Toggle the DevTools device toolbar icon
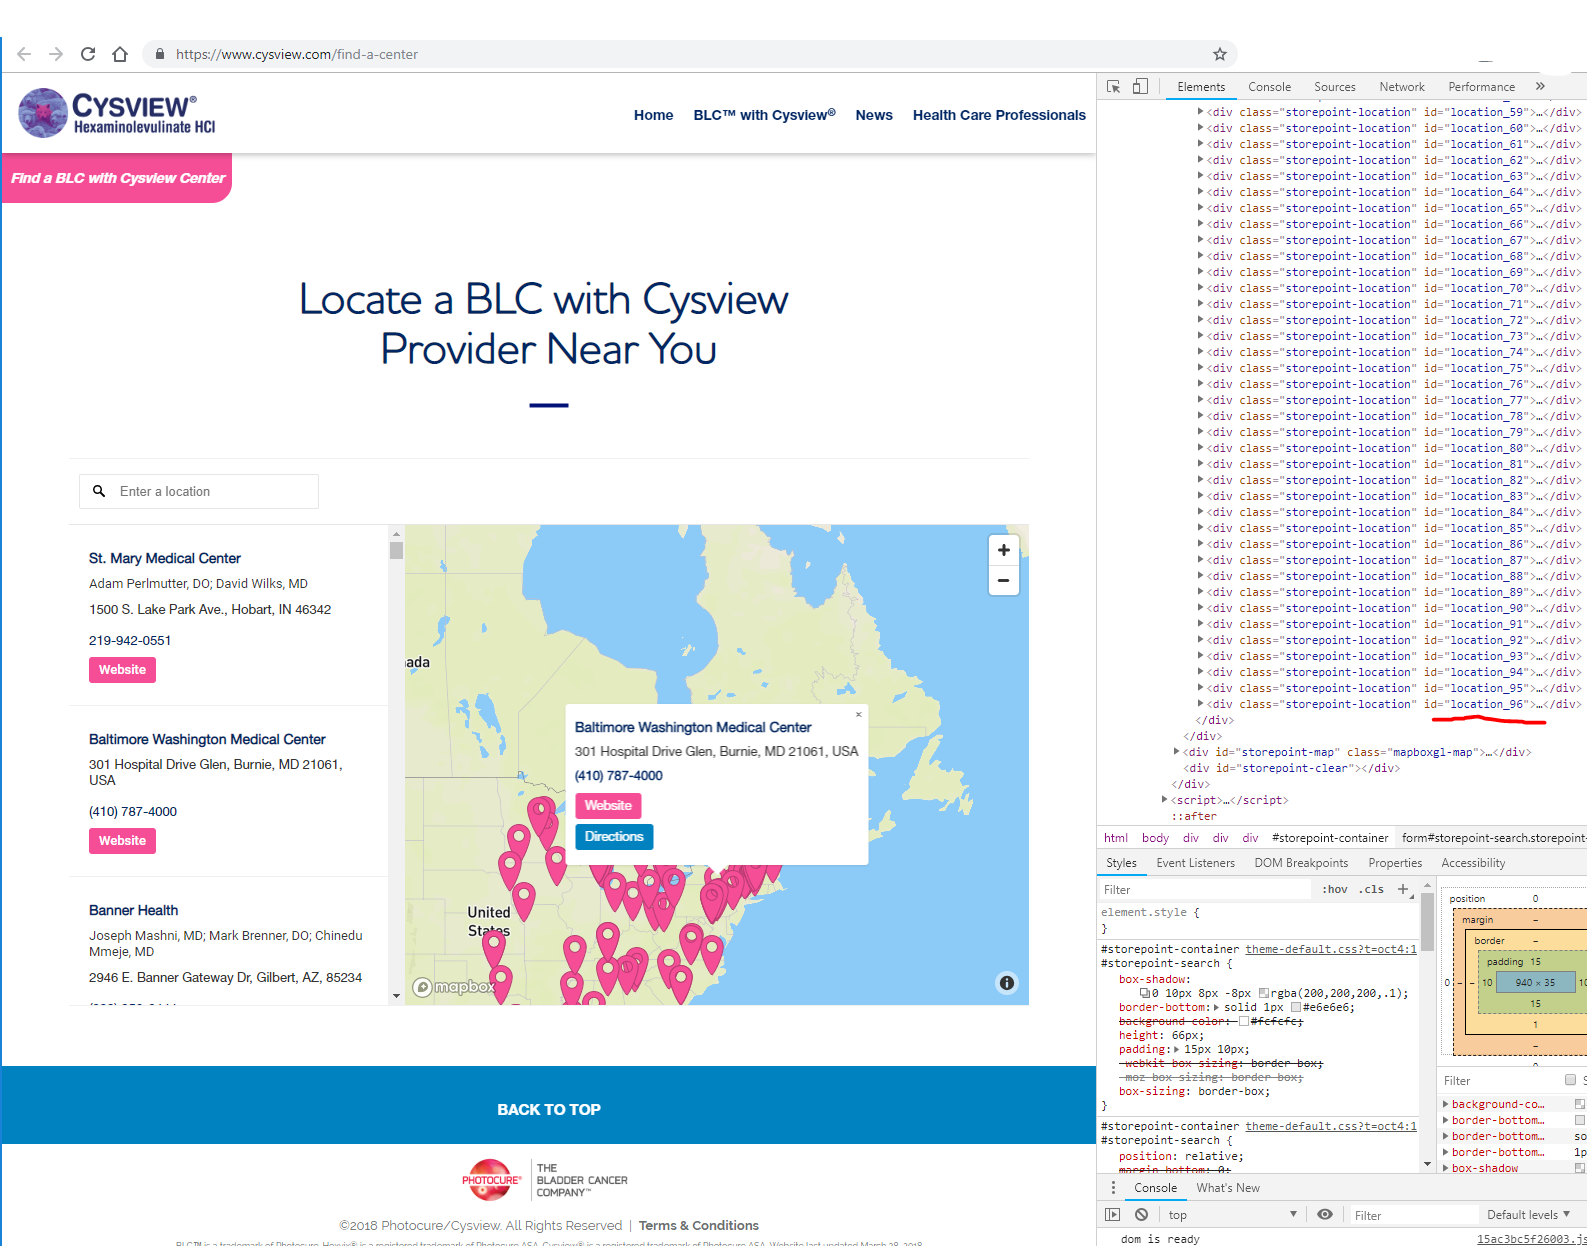Screen dimensions: 1587x1246 1140,87
